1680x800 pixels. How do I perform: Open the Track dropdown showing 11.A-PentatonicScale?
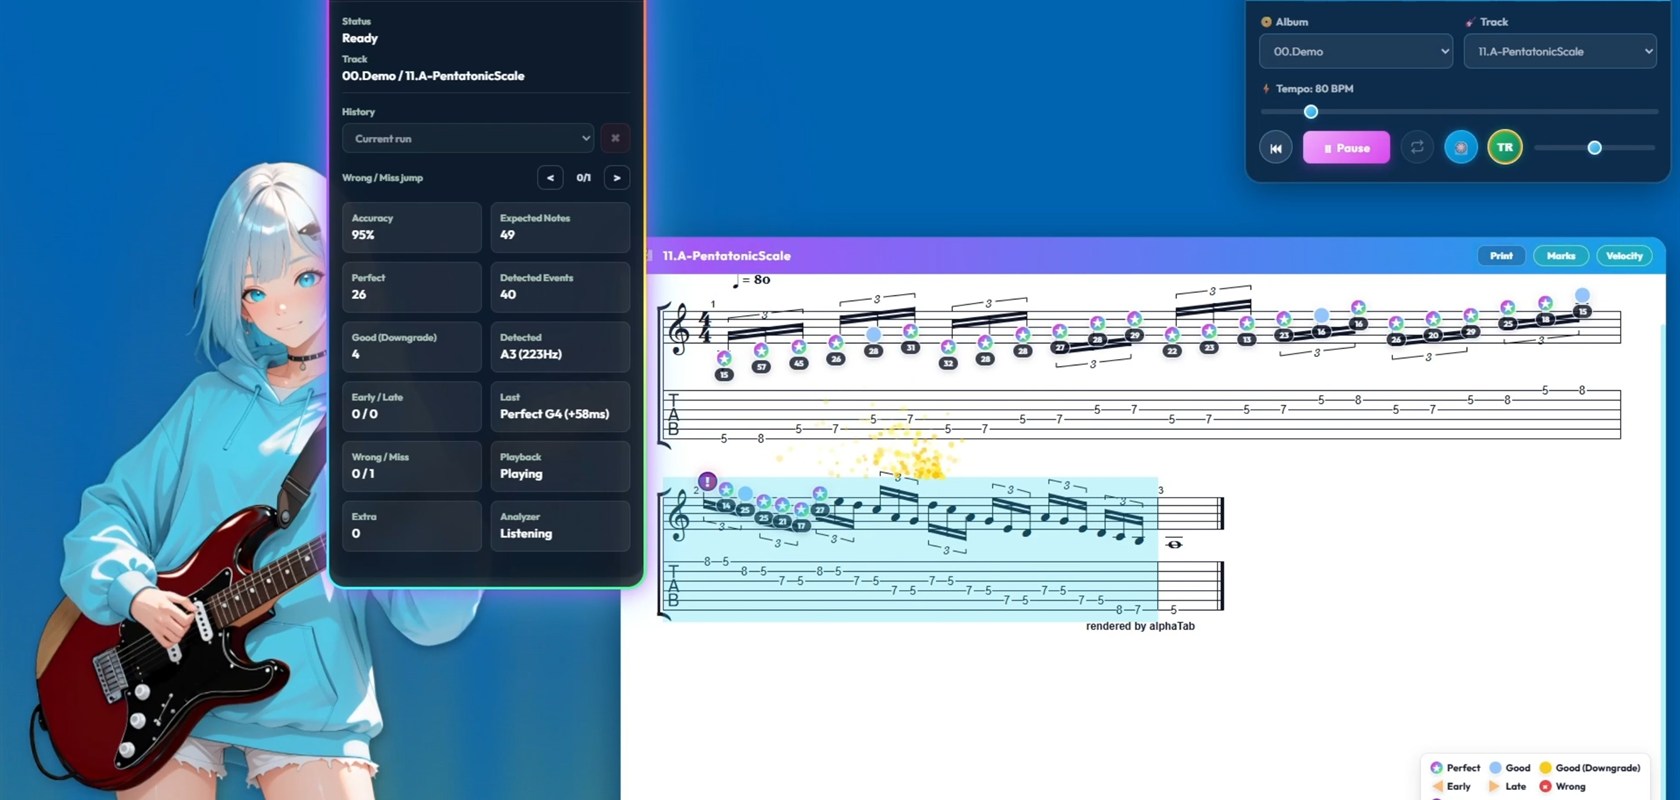click(x=1560, y=51)
